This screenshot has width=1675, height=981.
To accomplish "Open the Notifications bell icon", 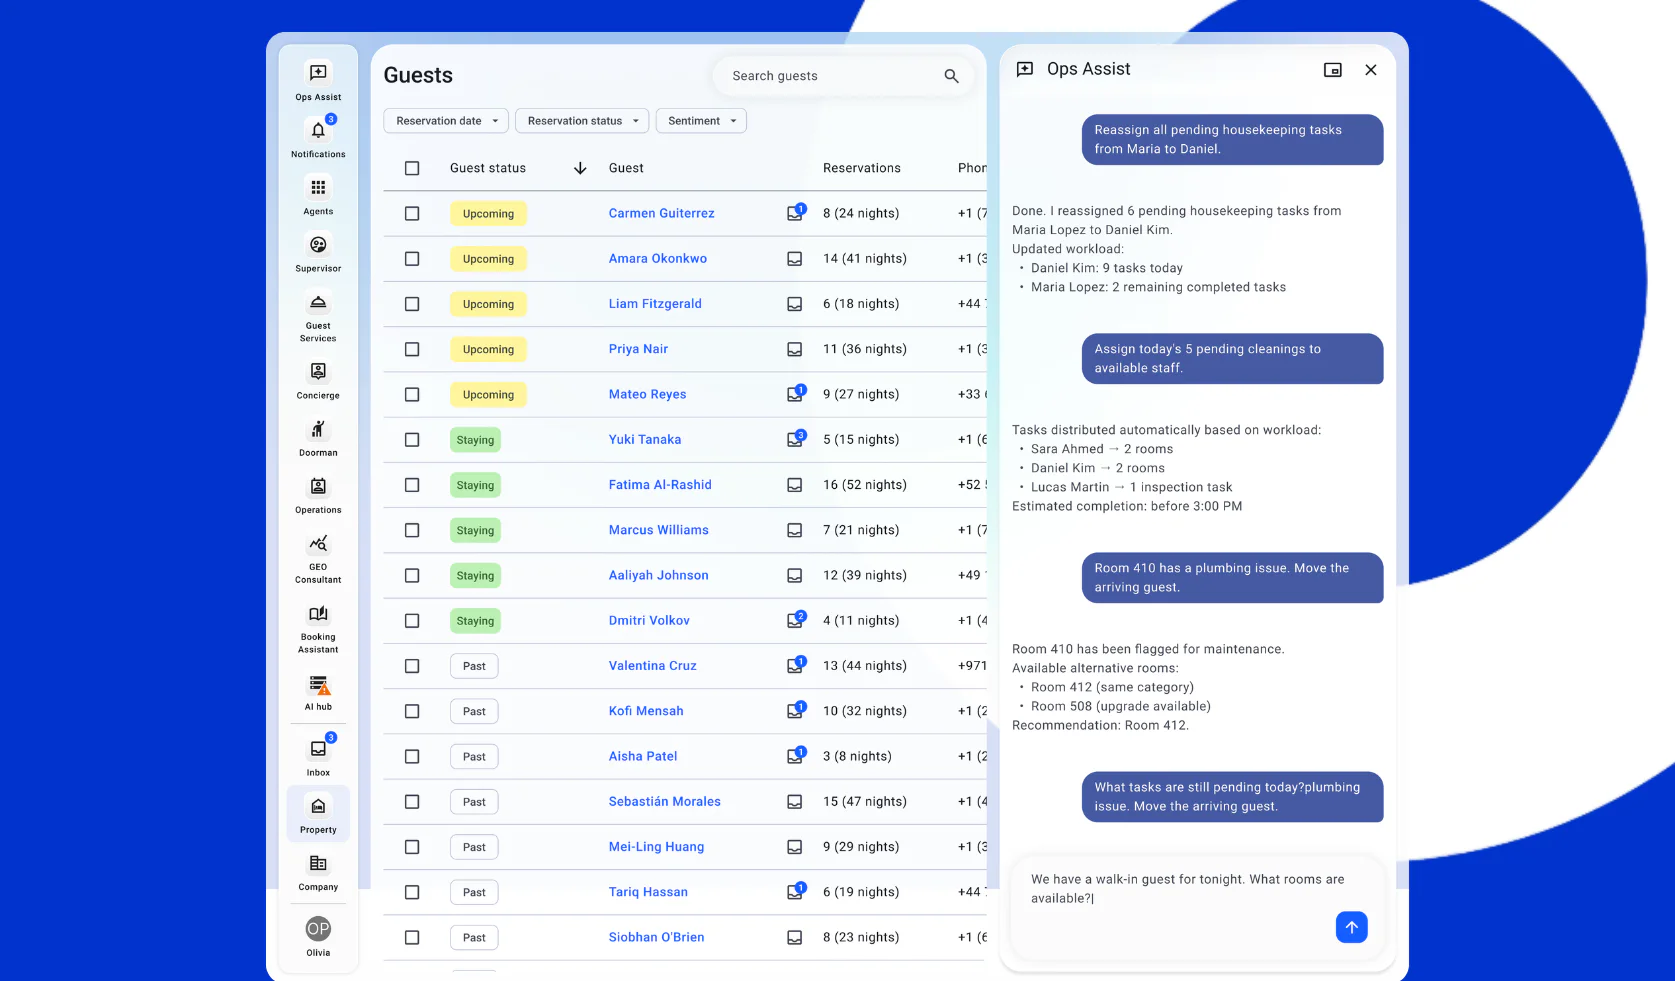I will click(x=318, y=131).
